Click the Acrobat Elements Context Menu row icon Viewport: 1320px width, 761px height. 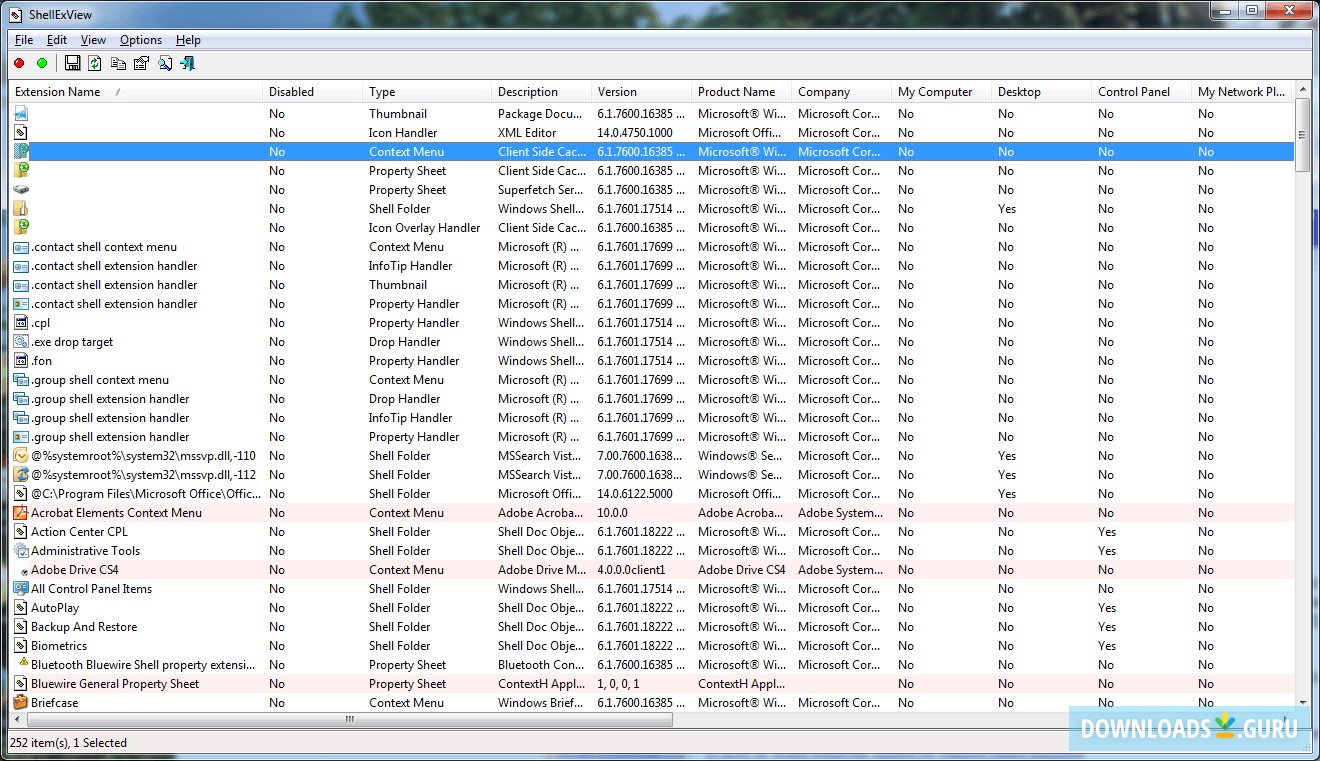tap(20, 513)
